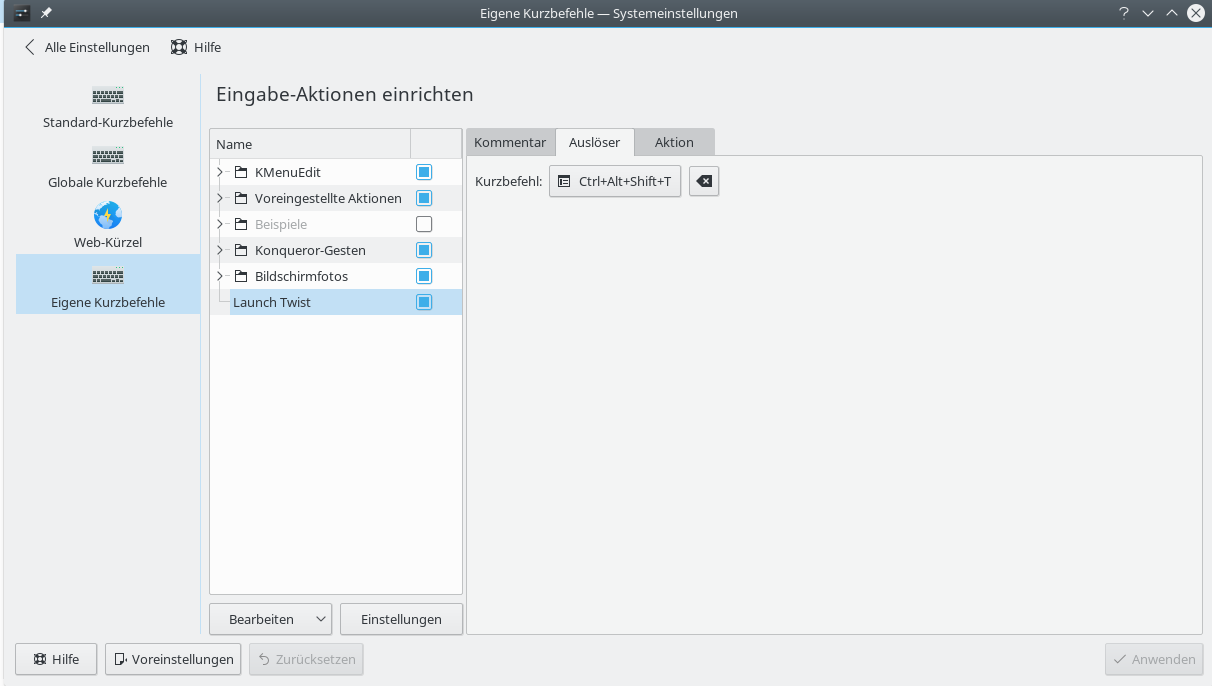Click the Name column header
Image resolution: width=1212 pixels, height=686 pixels.
click(310, 144)
